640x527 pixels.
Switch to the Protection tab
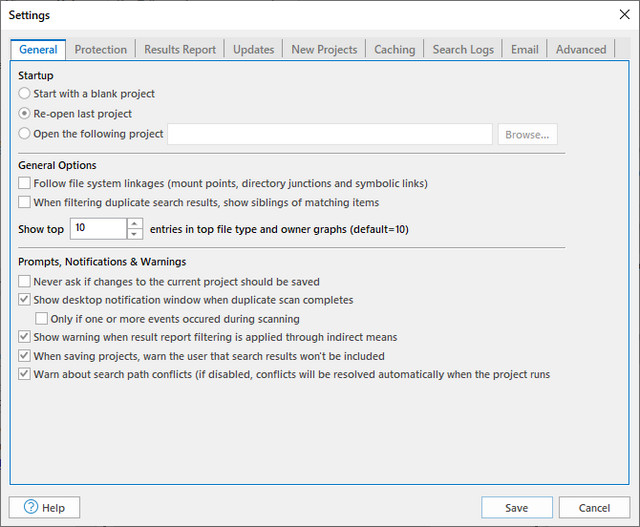tap(100, 49)
